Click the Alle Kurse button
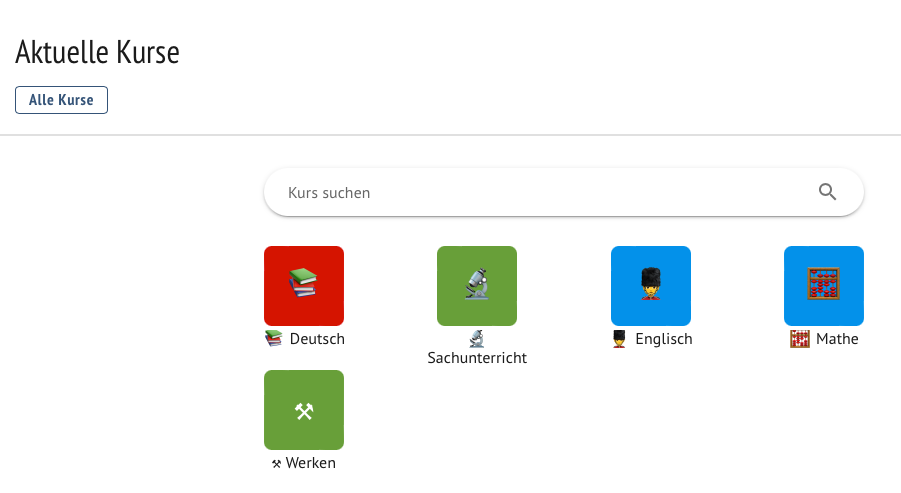This screenshot has height=493, width=901. click(x=61, y=100)
